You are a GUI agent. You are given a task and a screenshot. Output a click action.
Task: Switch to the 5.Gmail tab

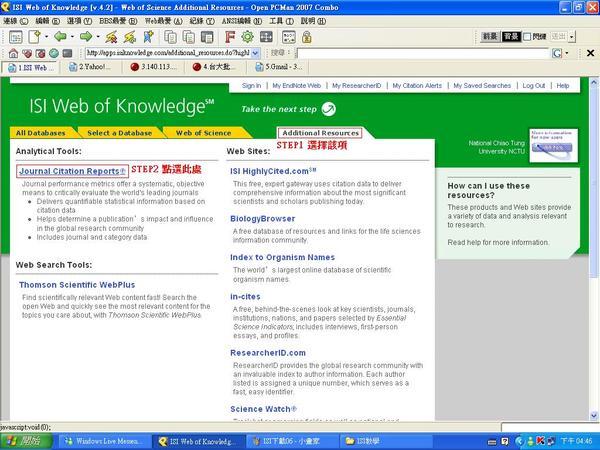[280, 67]
